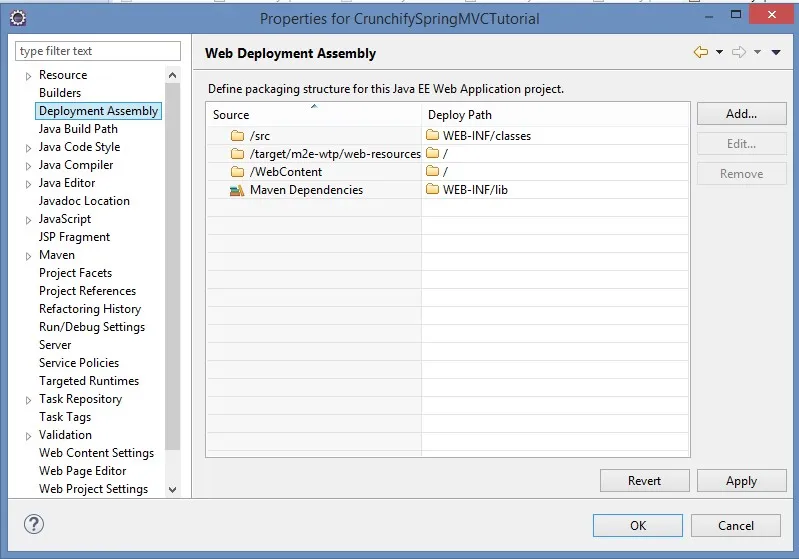The height and width of the screenshot is (559, 799).
Task: Expand the JavaScript node
Action: [x=29, y=220]
